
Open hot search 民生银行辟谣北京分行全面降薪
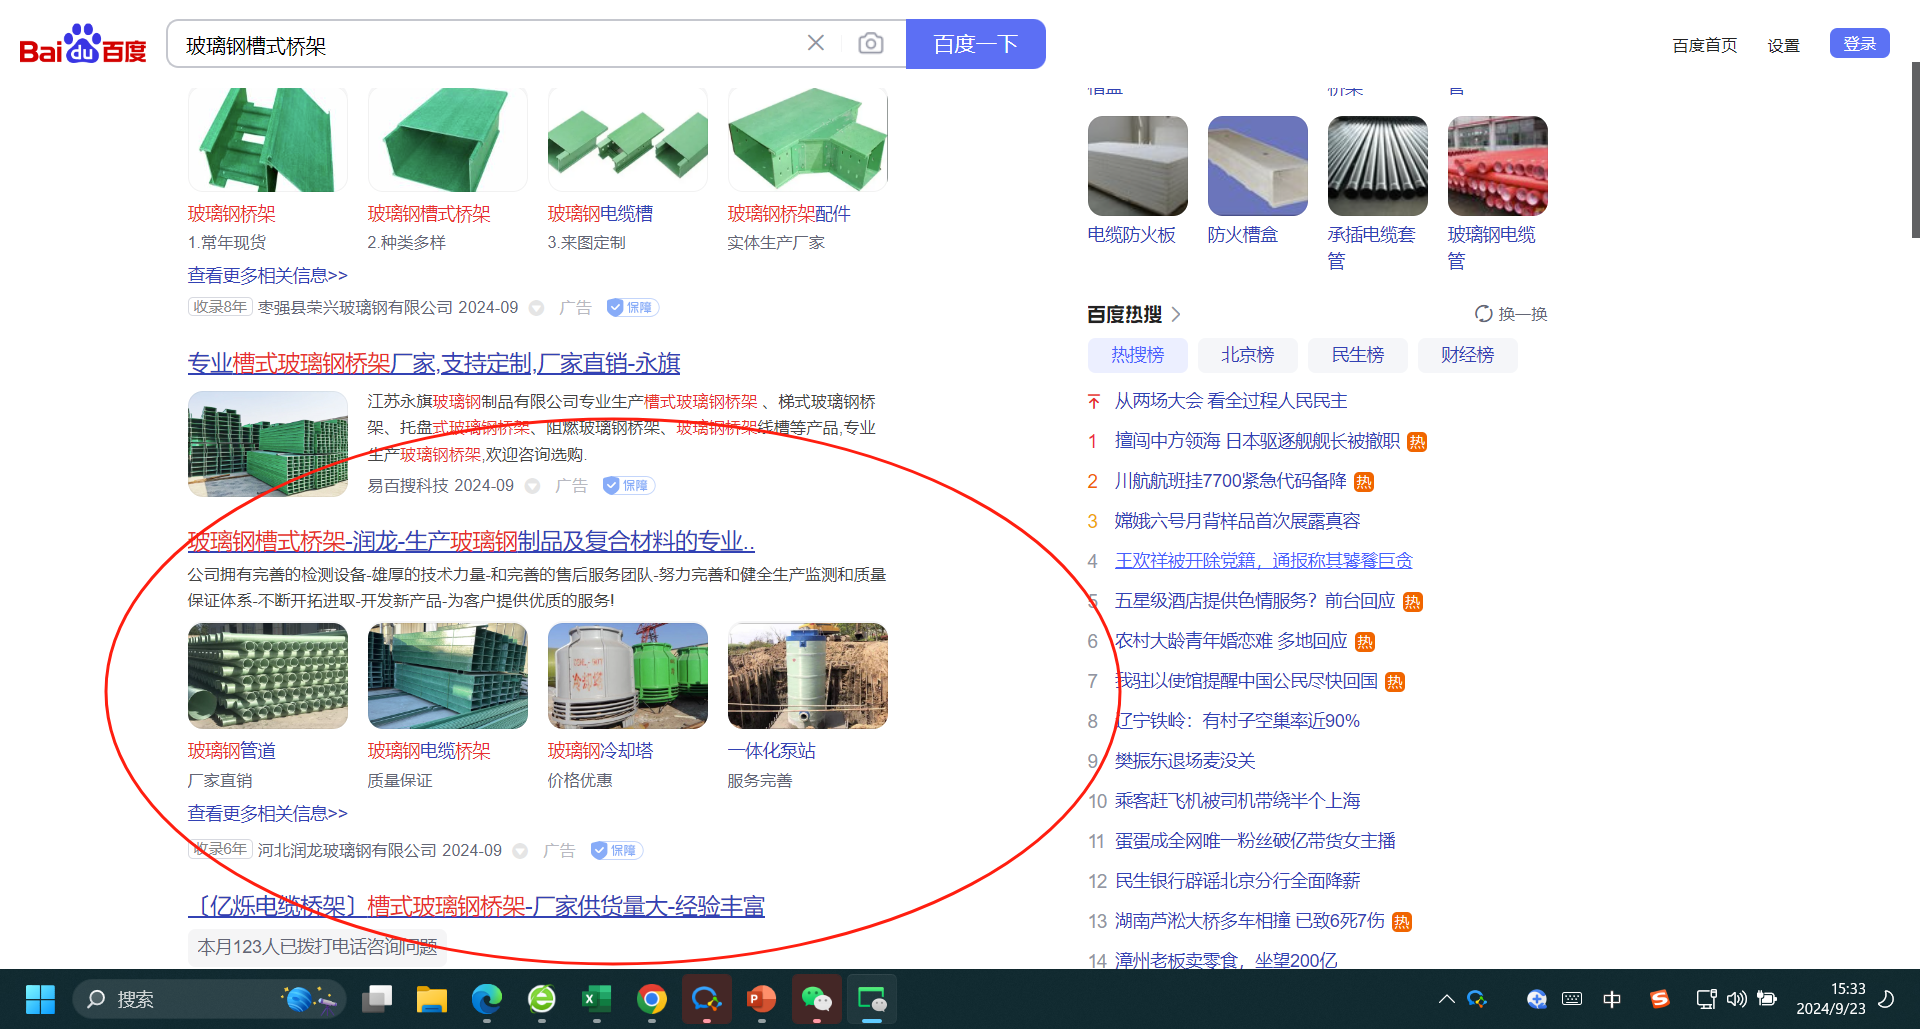click(1238, 881)
